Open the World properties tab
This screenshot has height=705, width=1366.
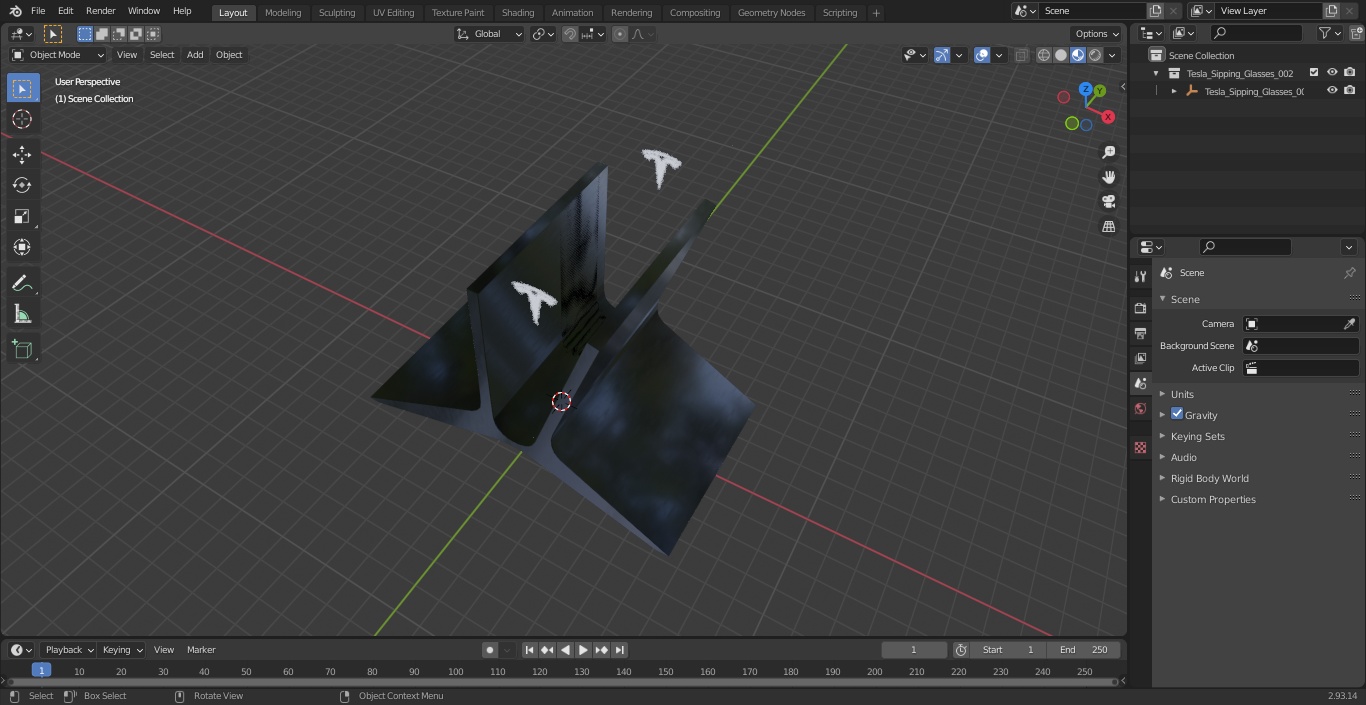click(1140, 408)
